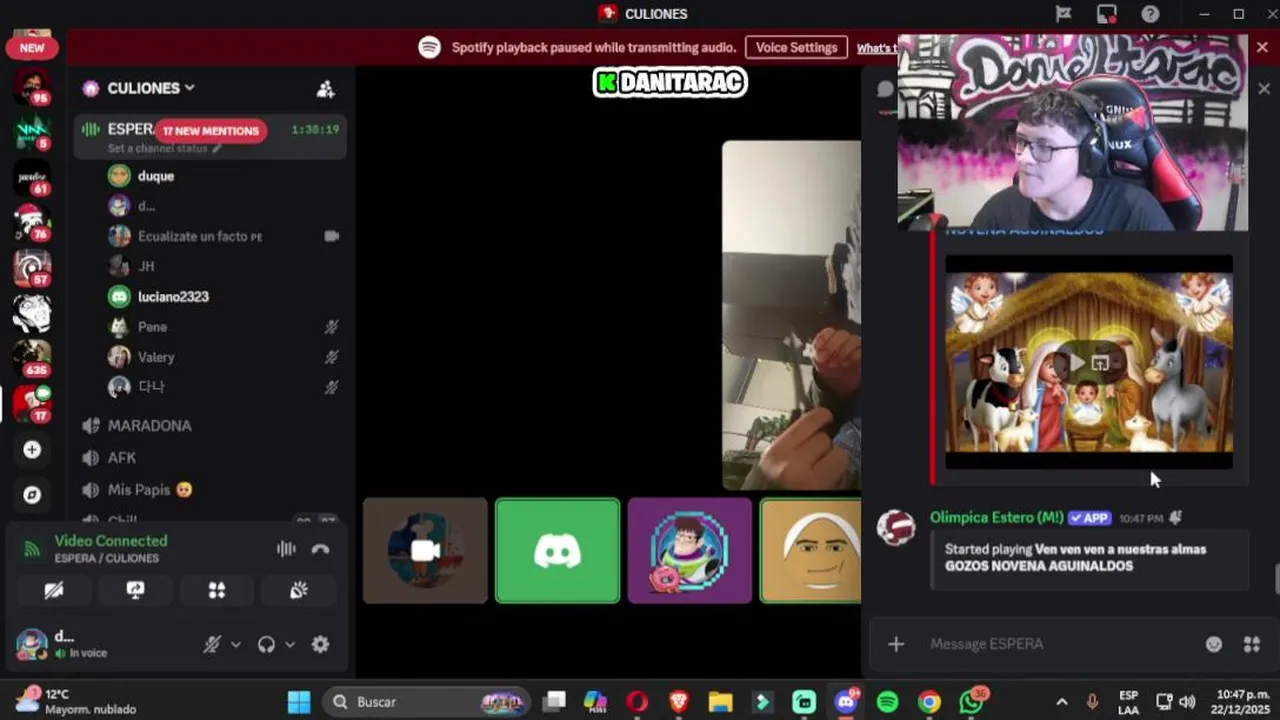Image resolution: width=1280 pixels, height=720 pixels.
Task: Turn on camera in voice panel
Action: point(54,590)
